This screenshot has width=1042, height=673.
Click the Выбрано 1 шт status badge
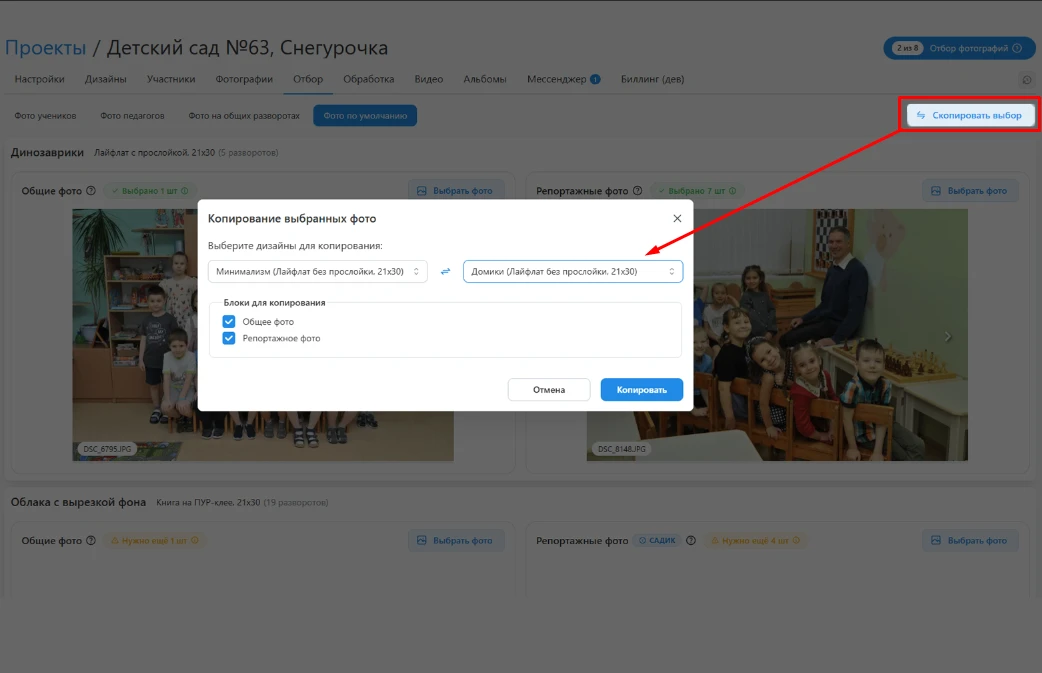(x=150, y=191)
